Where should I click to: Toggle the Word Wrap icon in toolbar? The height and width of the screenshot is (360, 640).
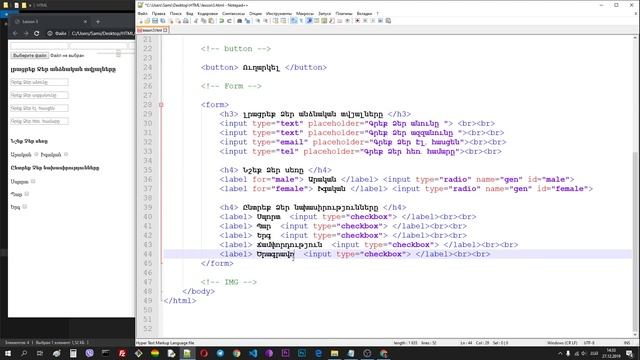294,20
